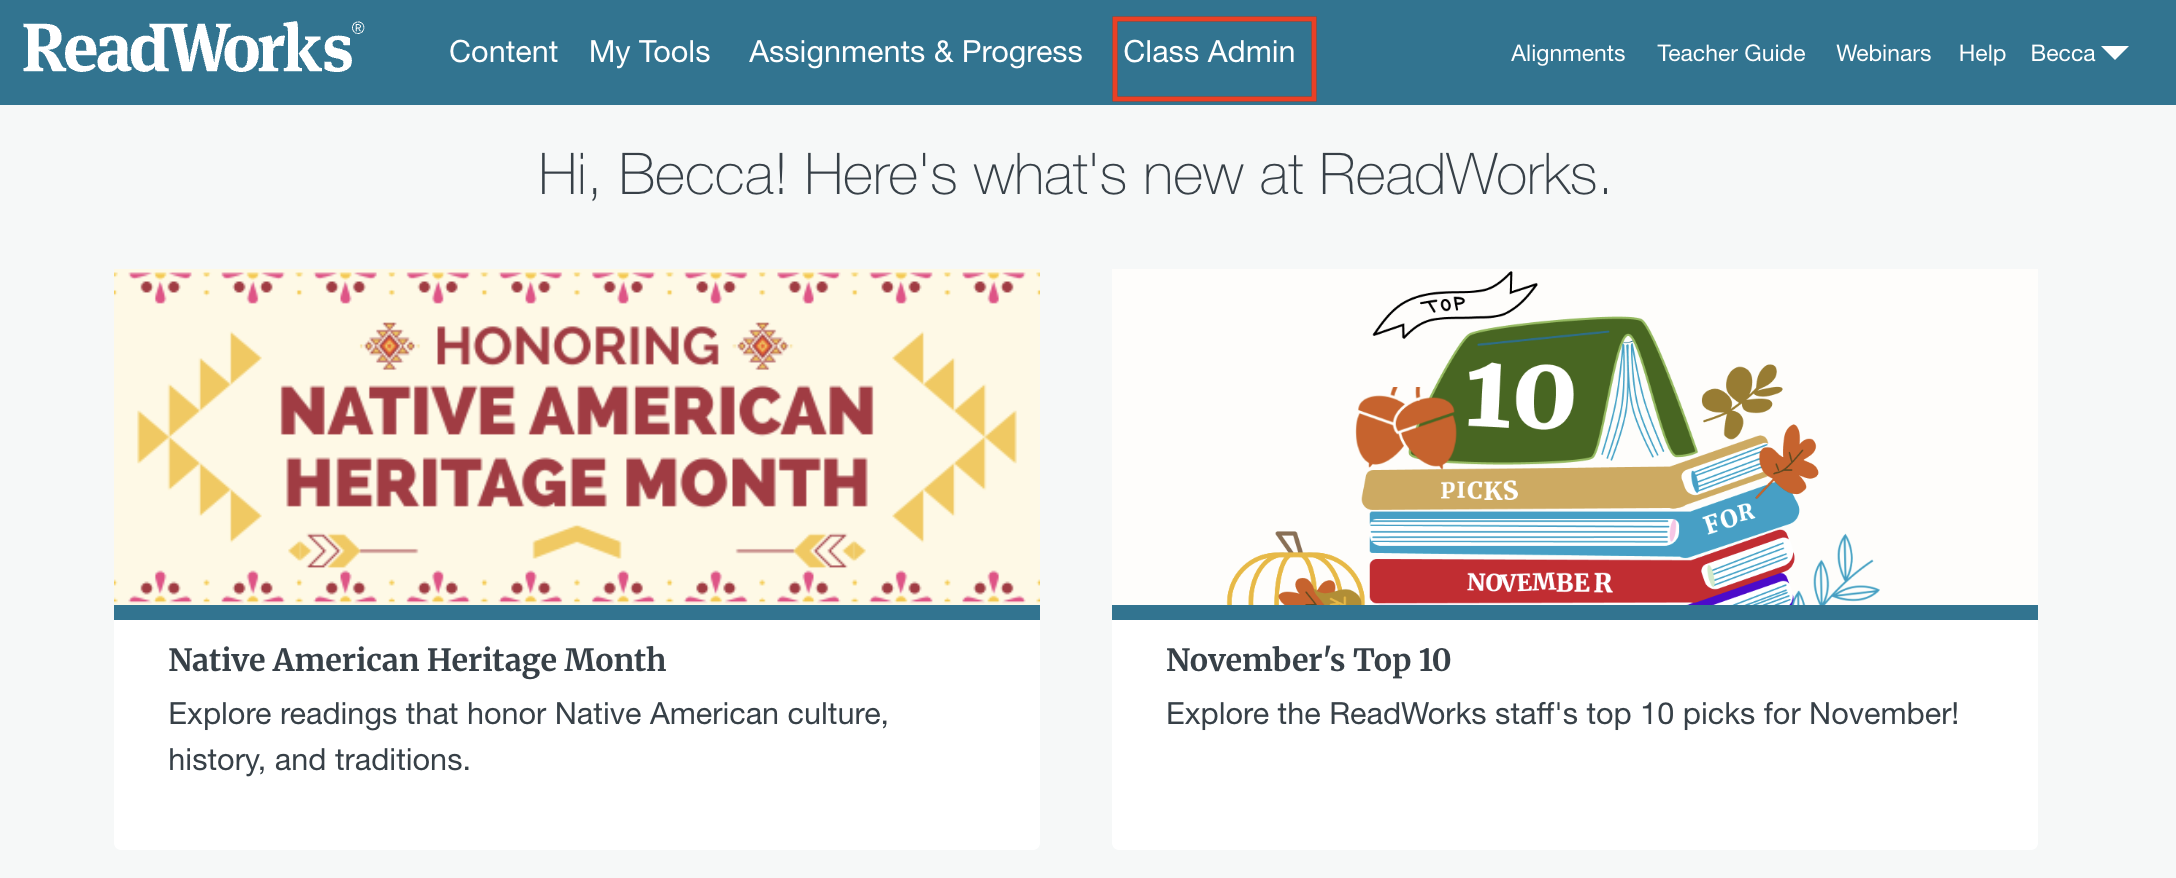2176x878 pixels.
Task: Go to Webinars page
Action: [1883, 54]
